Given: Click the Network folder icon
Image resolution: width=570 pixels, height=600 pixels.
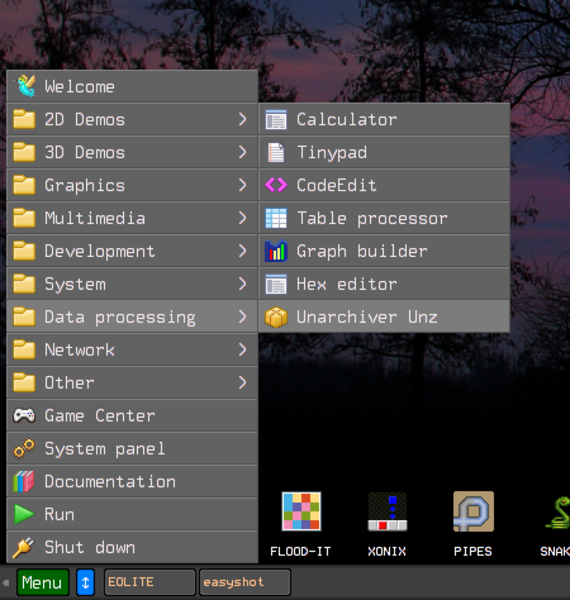Looking at the screenshot, I should [24, 349].
